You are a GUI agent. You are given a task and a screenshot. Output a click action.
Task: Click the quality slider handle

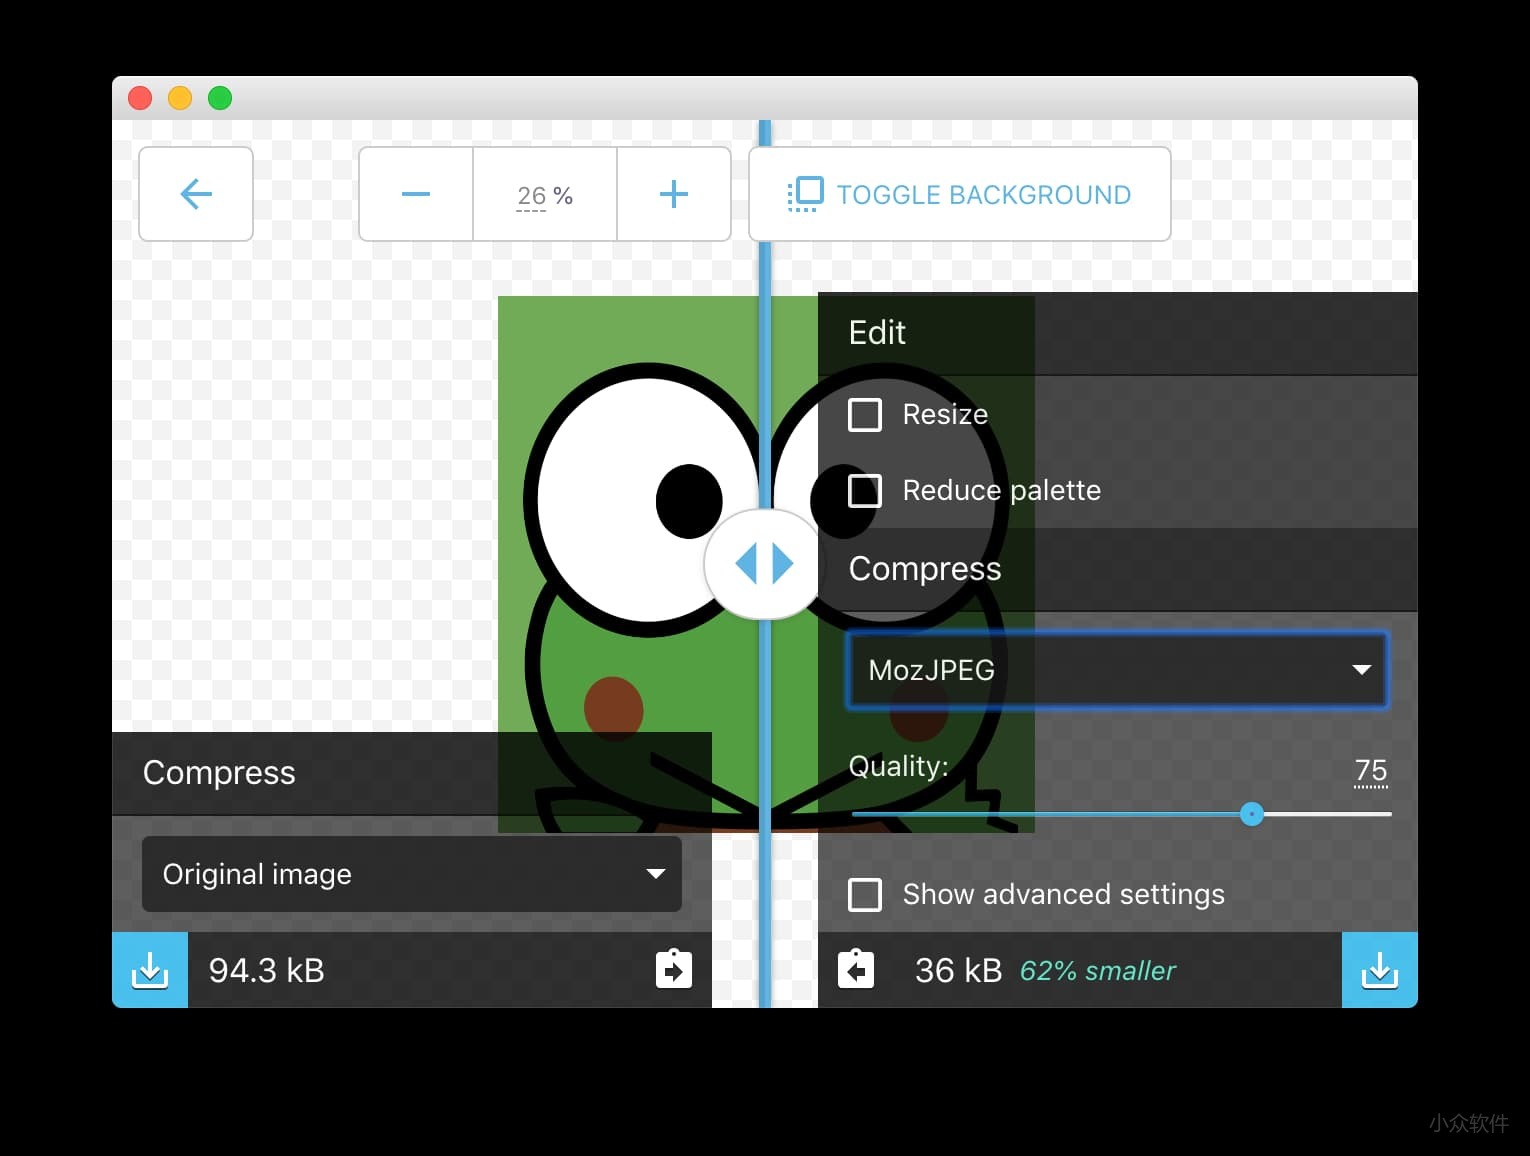tap(1251, 814)
